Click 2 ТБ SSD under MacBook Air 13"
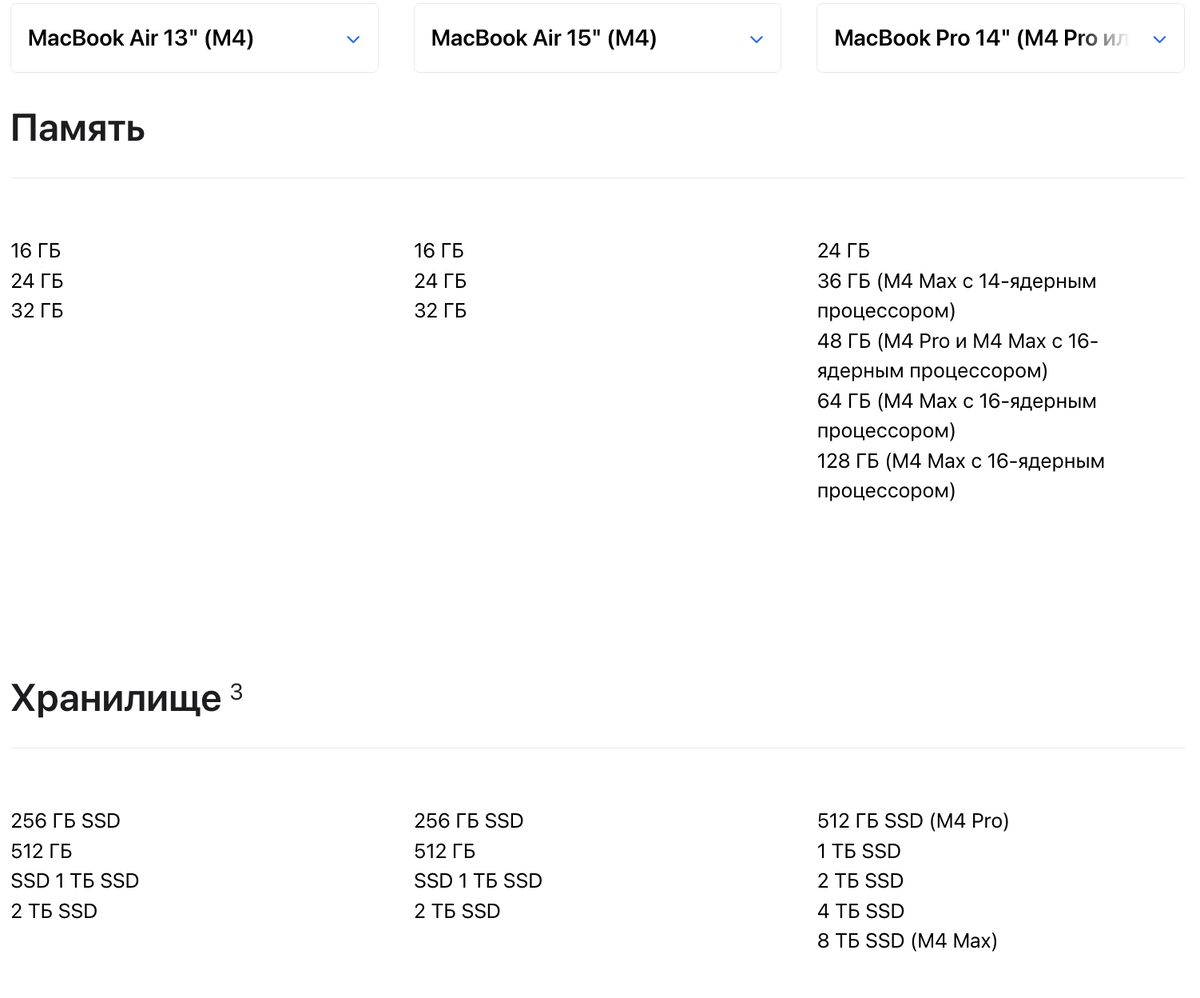1200x998 pixels. (54, 911)
